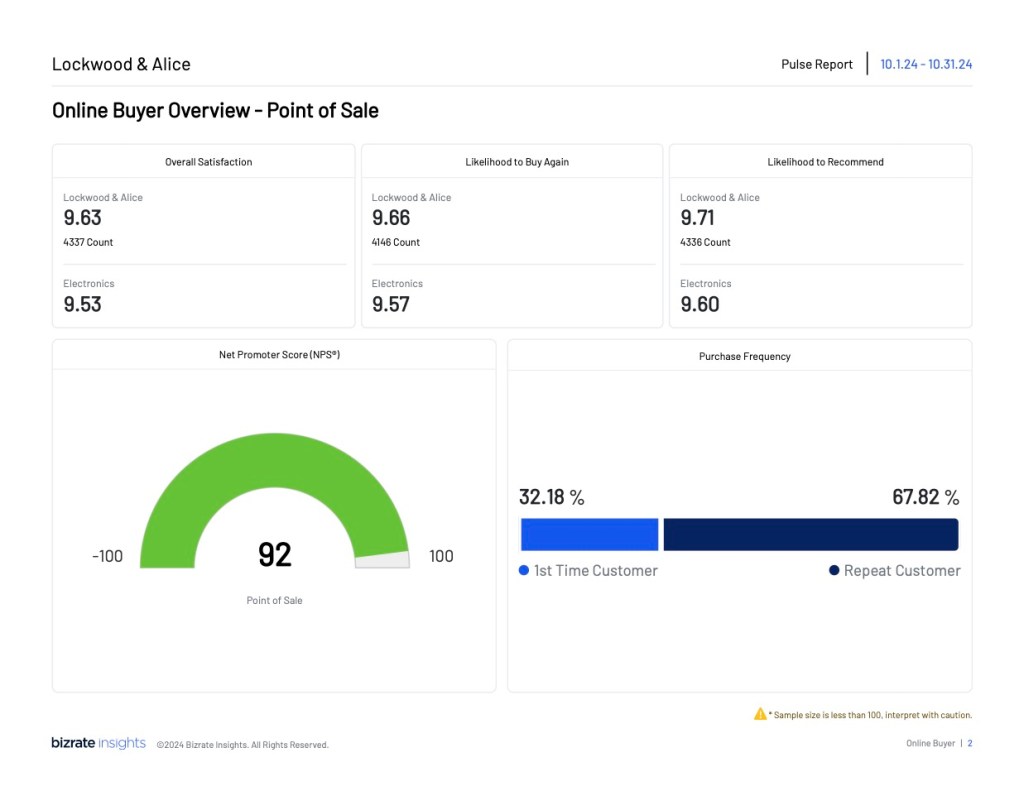The image size is (1024, 791).
Task: Click the 100 gauge maximum label
Action: 441,557
